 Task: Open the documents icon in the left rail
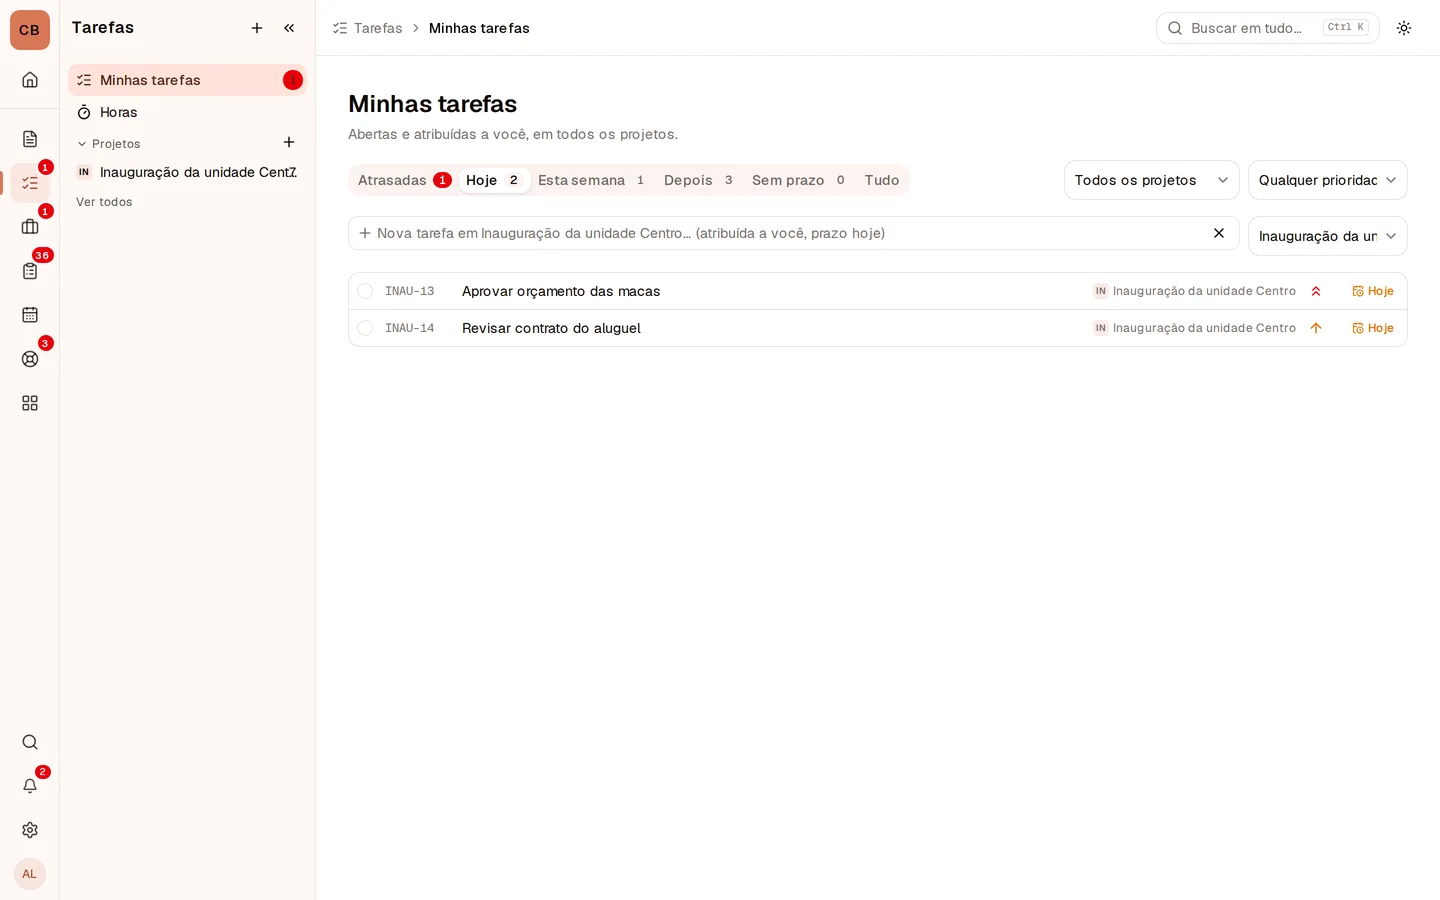(30, 139)
